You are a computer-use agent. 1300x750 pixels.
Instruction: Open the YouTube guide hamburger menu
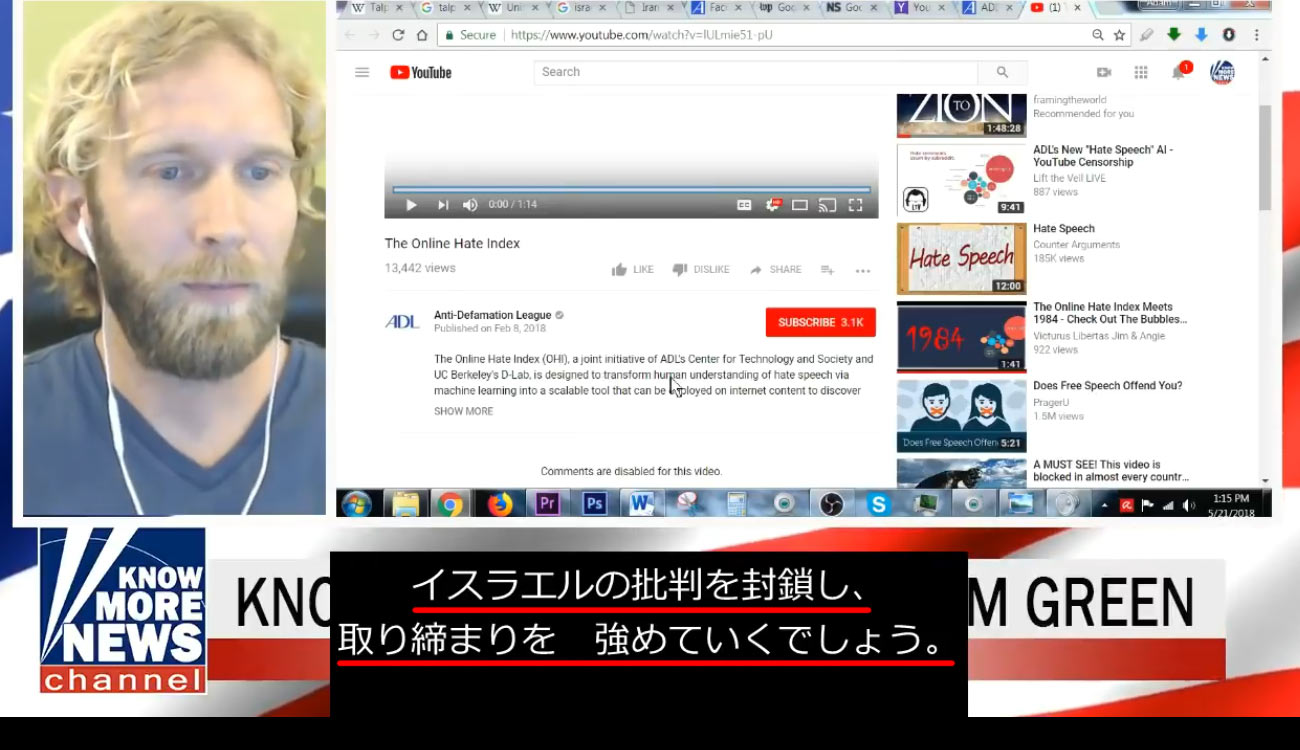click(362, 72)
